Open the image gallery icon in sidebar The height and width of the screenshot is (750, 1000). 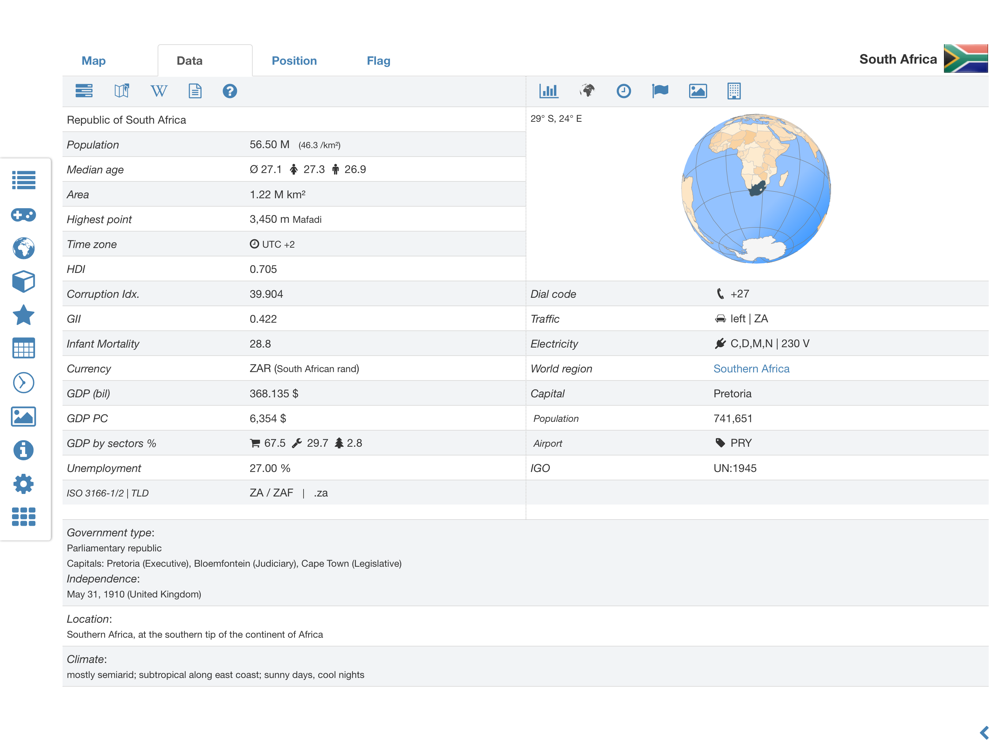pos(24,416)
